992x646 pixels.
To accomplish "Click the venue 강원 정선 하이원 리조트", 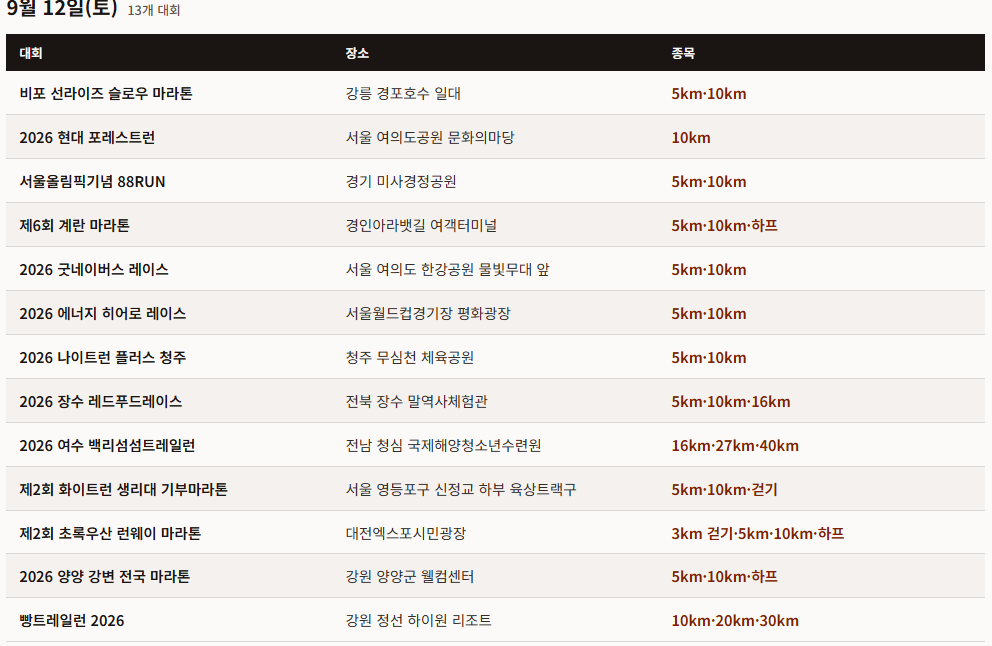I will 418,621.
